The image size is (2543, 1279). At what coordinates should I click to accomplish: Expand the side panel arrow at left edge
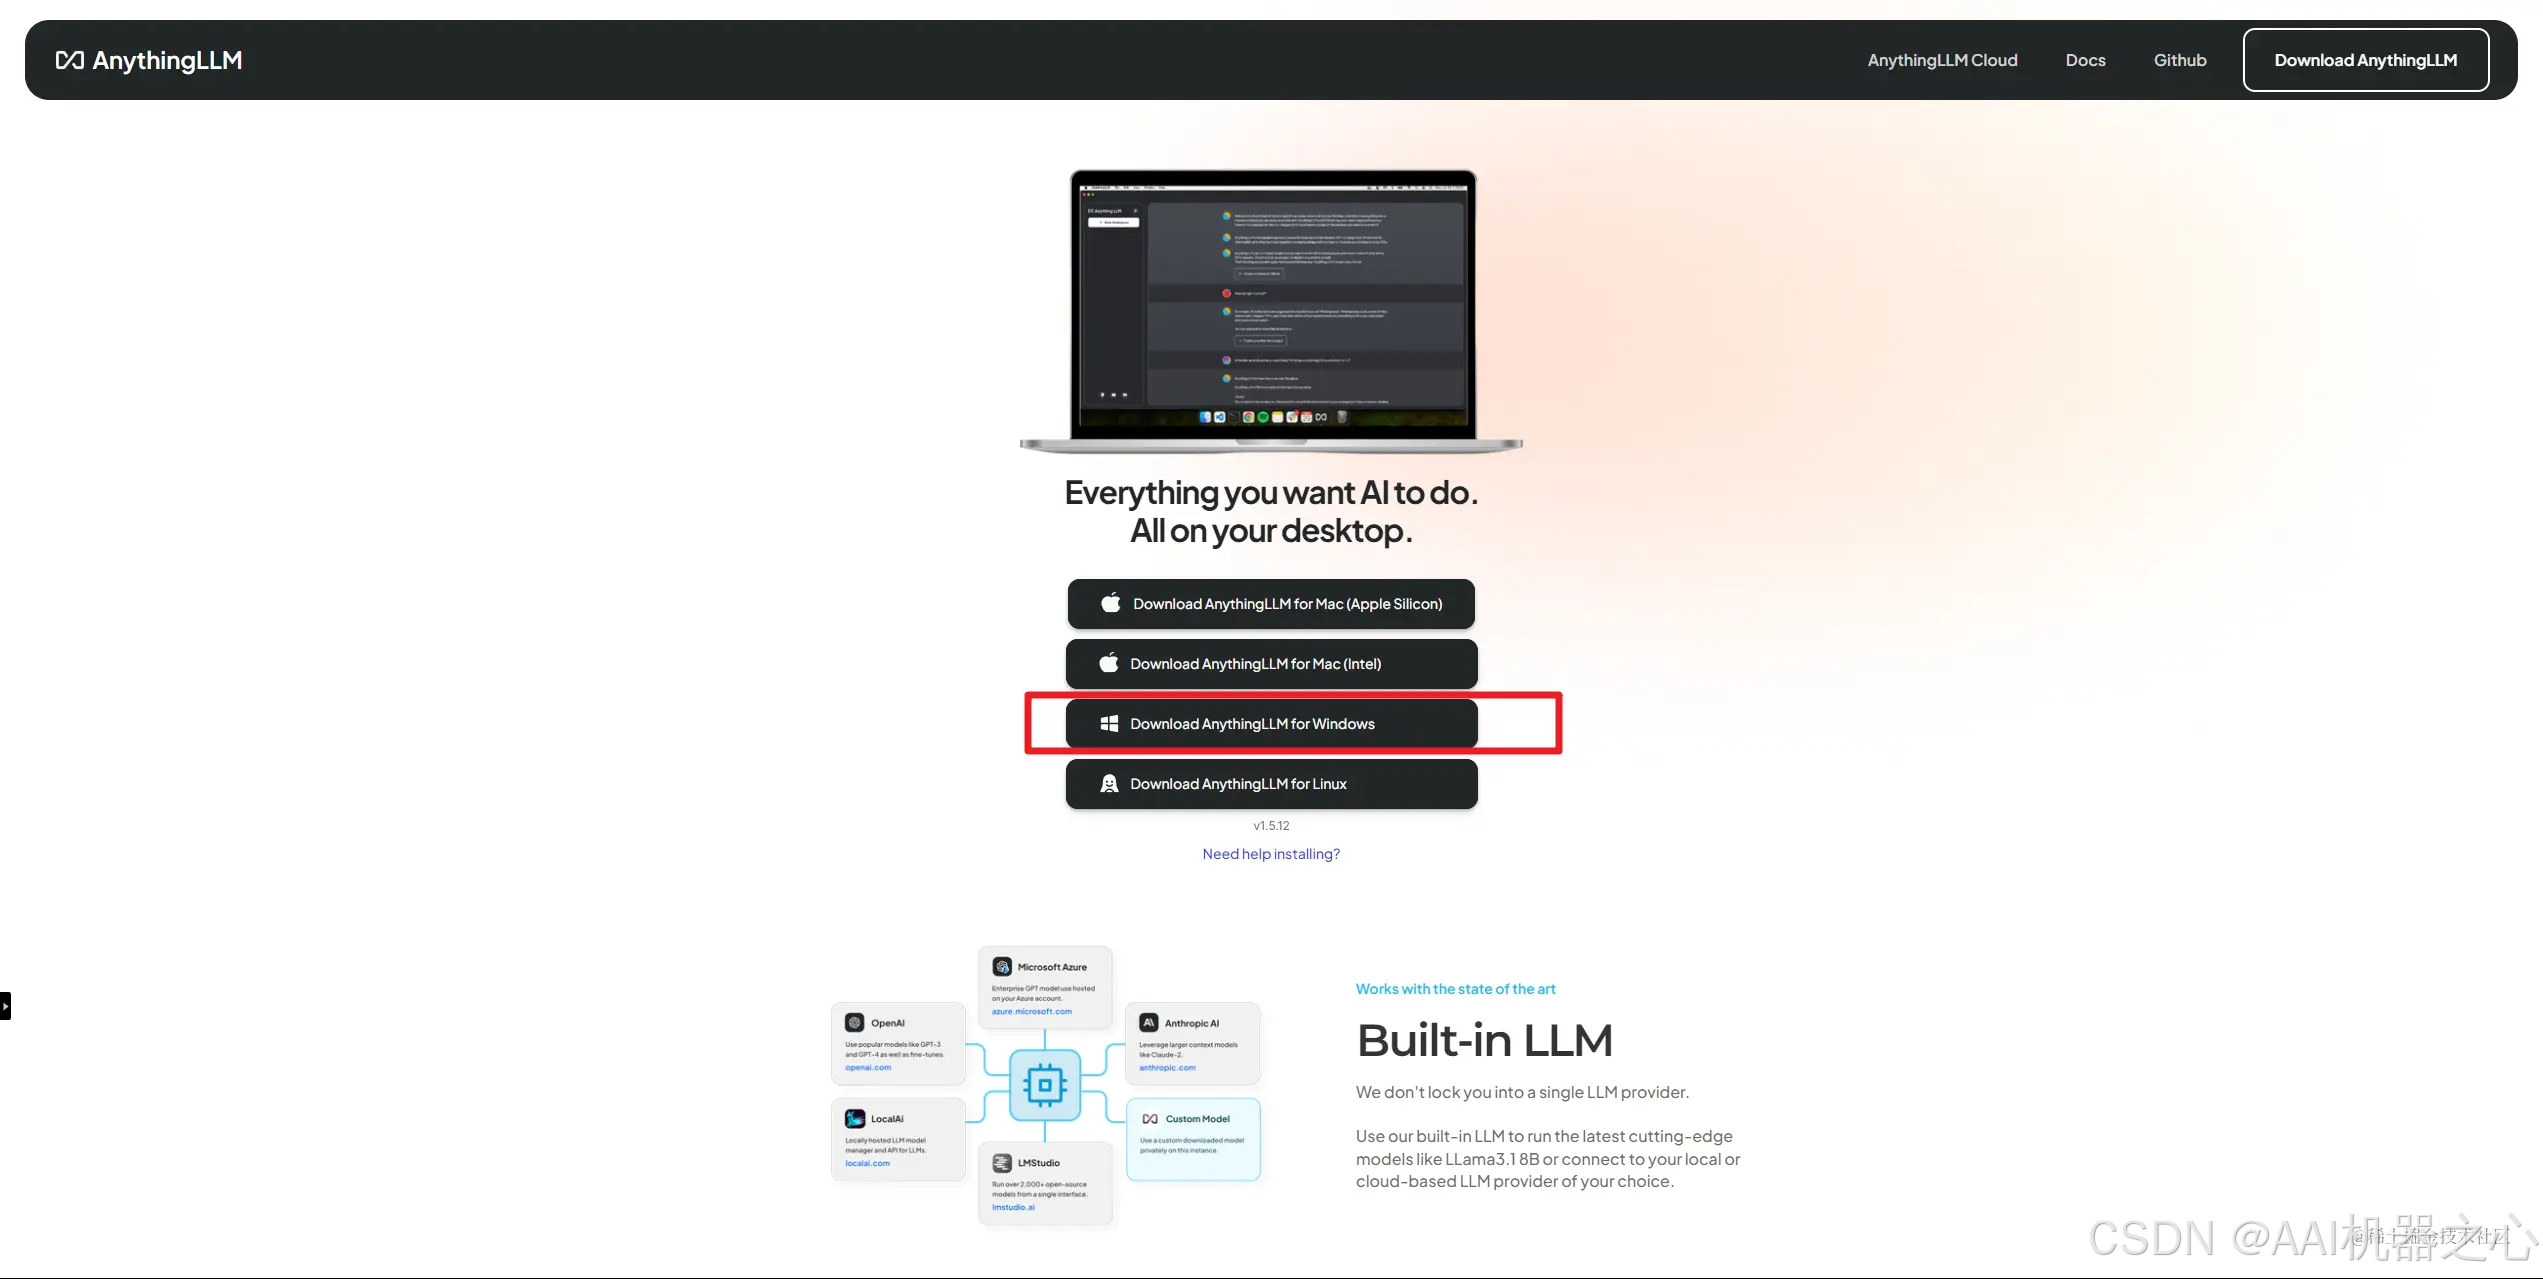(x=5, y=1005)
